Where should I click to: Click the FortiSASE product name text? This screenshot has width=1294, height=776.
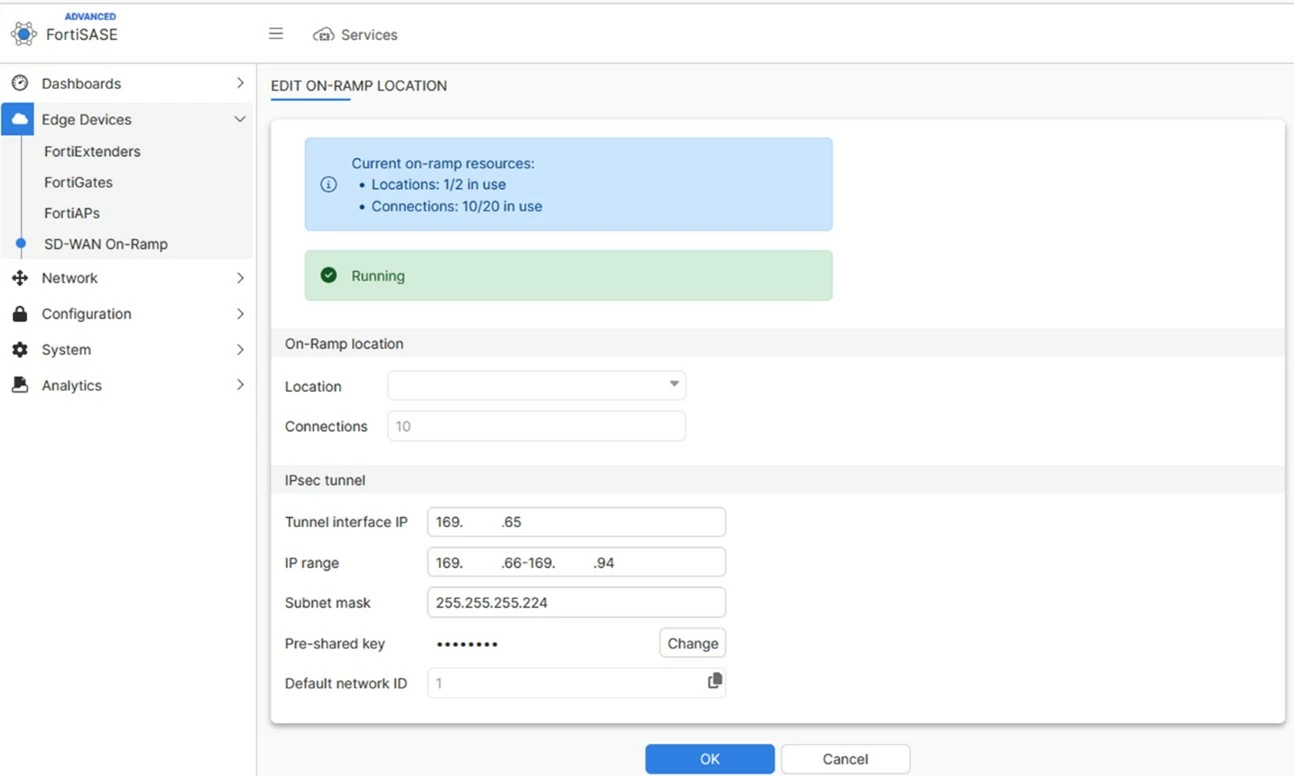(82, 35)
